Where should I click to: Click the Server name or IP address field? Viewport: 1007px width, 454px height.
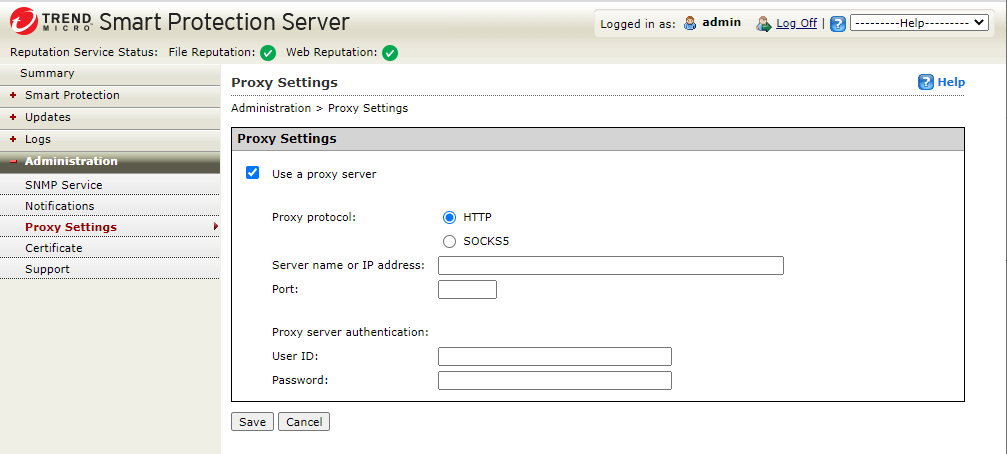coord(610,266)
